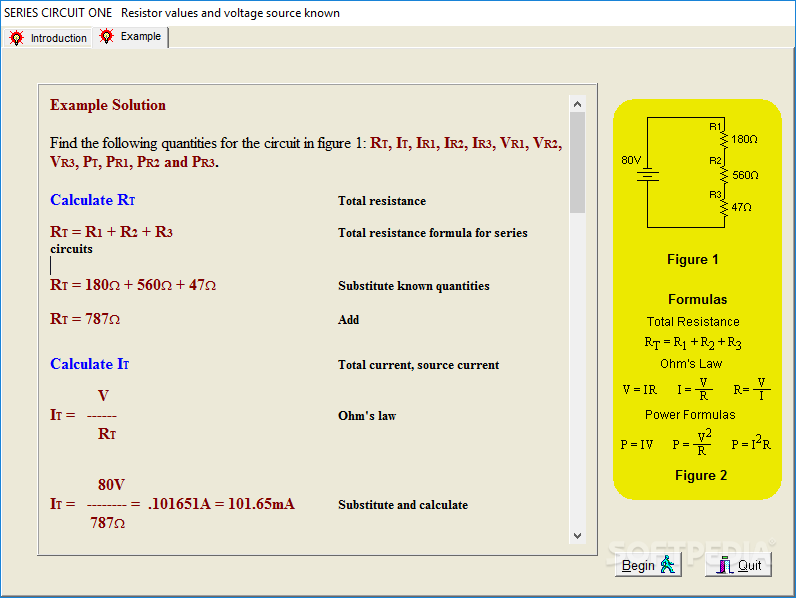The width and height of the screenshot is (796, 598).
Task: Click the equation 'RT = R1 + R2 + R3'
Action: tap(111, 232)
